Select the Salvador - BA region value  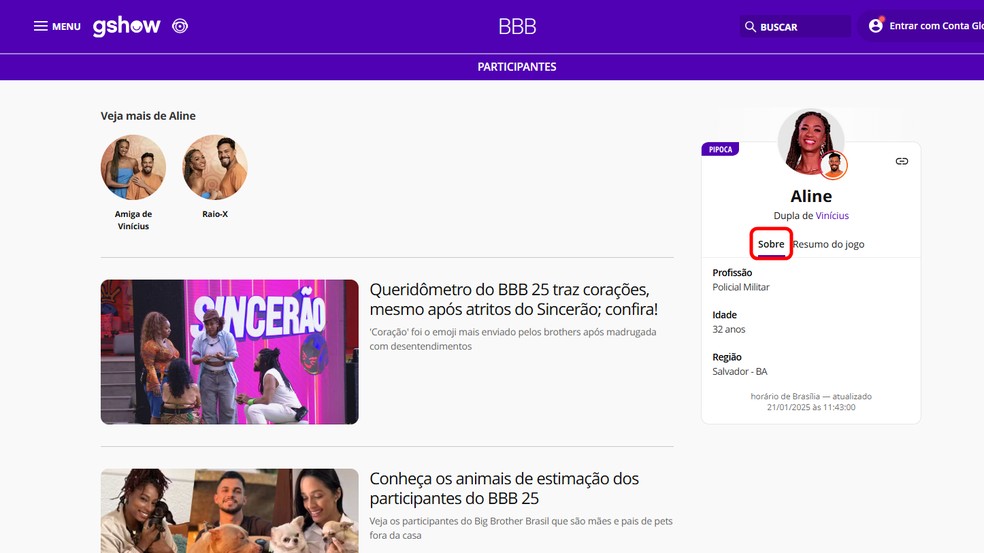[x=740, y=372]
